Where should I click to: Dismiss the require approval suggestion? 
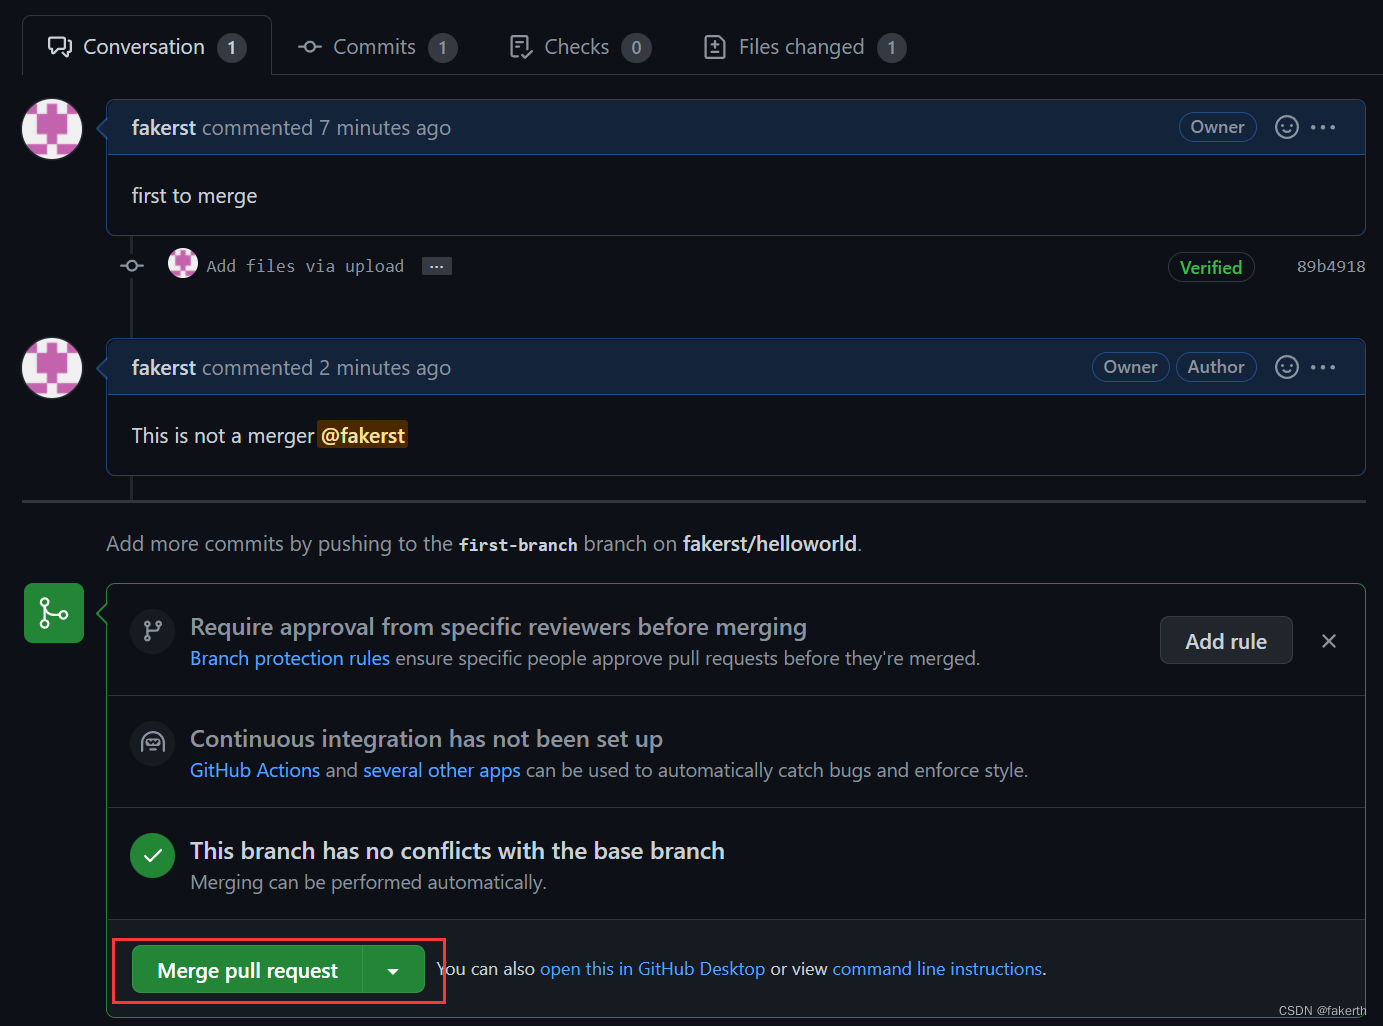(1329, 641)
